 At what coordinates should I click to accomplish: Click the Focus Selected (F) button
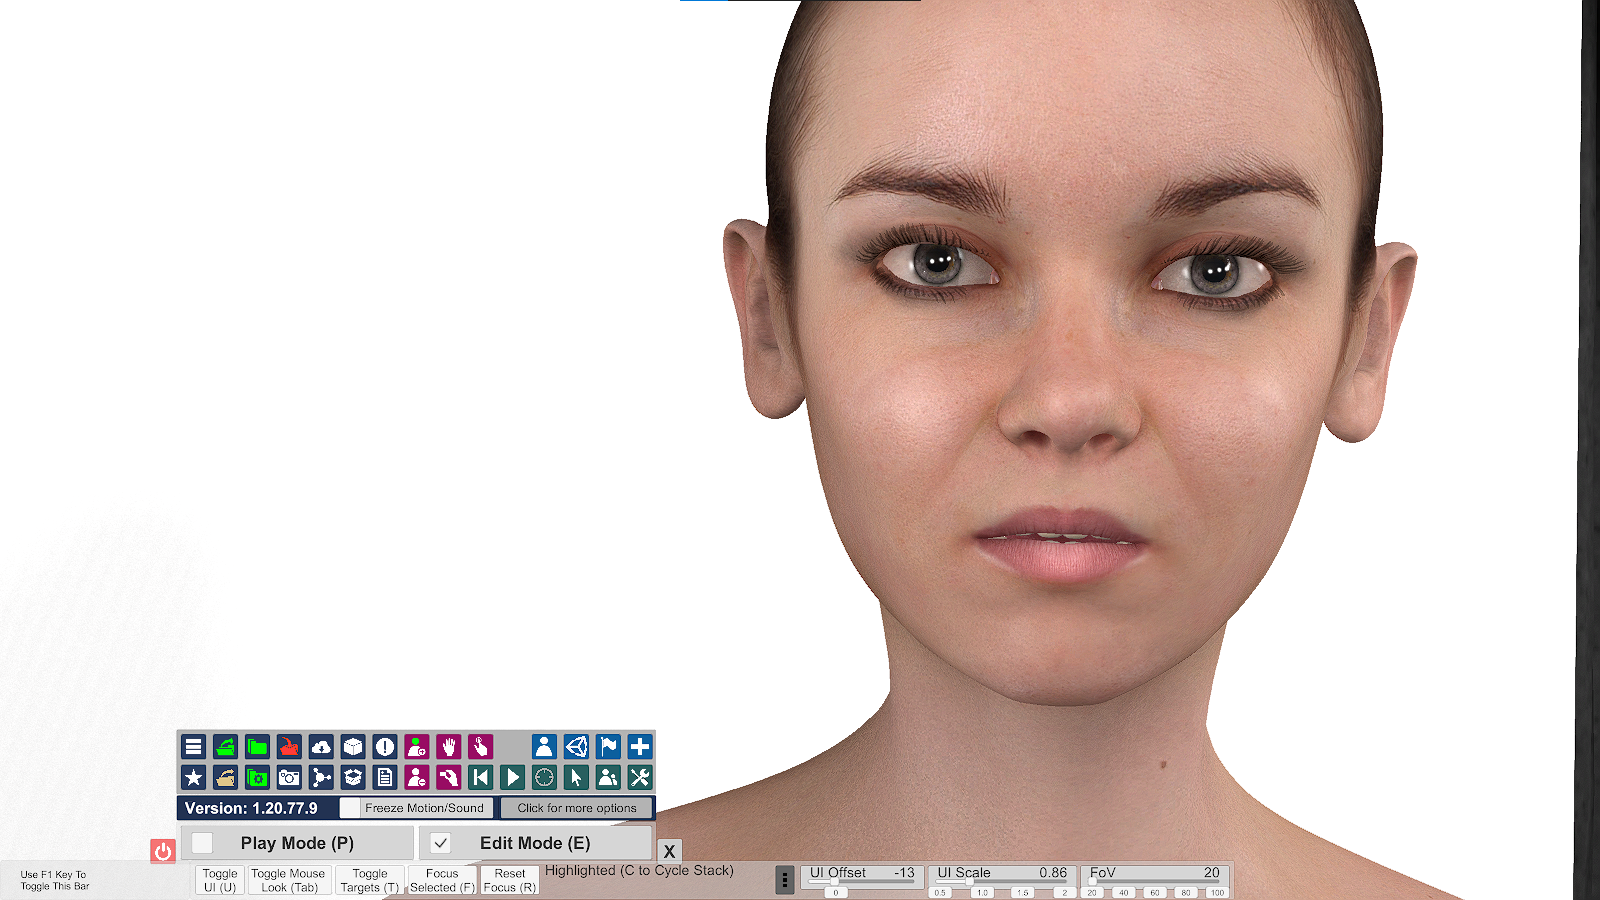pos(442,880)
